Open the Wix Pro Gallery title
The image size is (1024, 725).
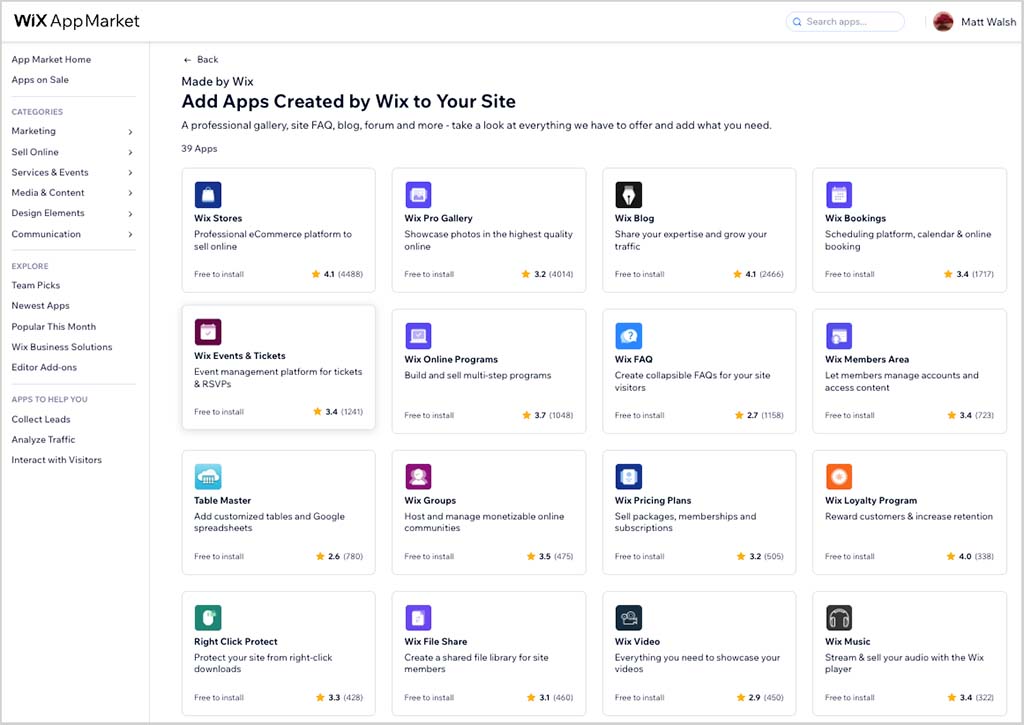(438, 218)
